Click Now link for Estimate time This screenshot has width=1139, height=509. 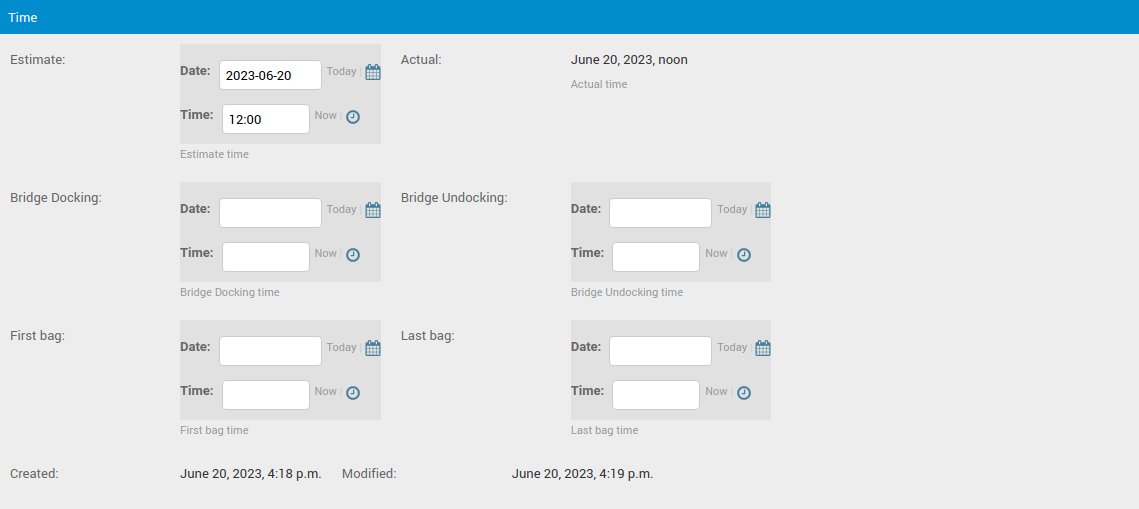(x=325, y=116)
